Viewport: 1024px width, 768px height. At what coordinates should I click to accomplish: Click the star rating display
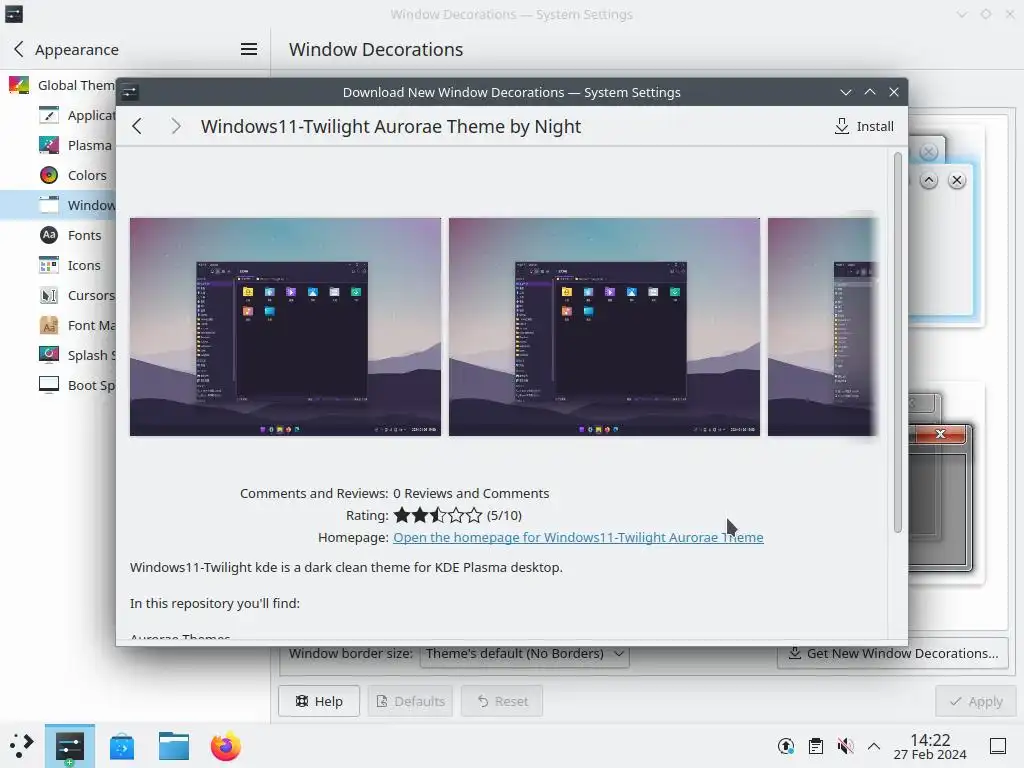438,515
